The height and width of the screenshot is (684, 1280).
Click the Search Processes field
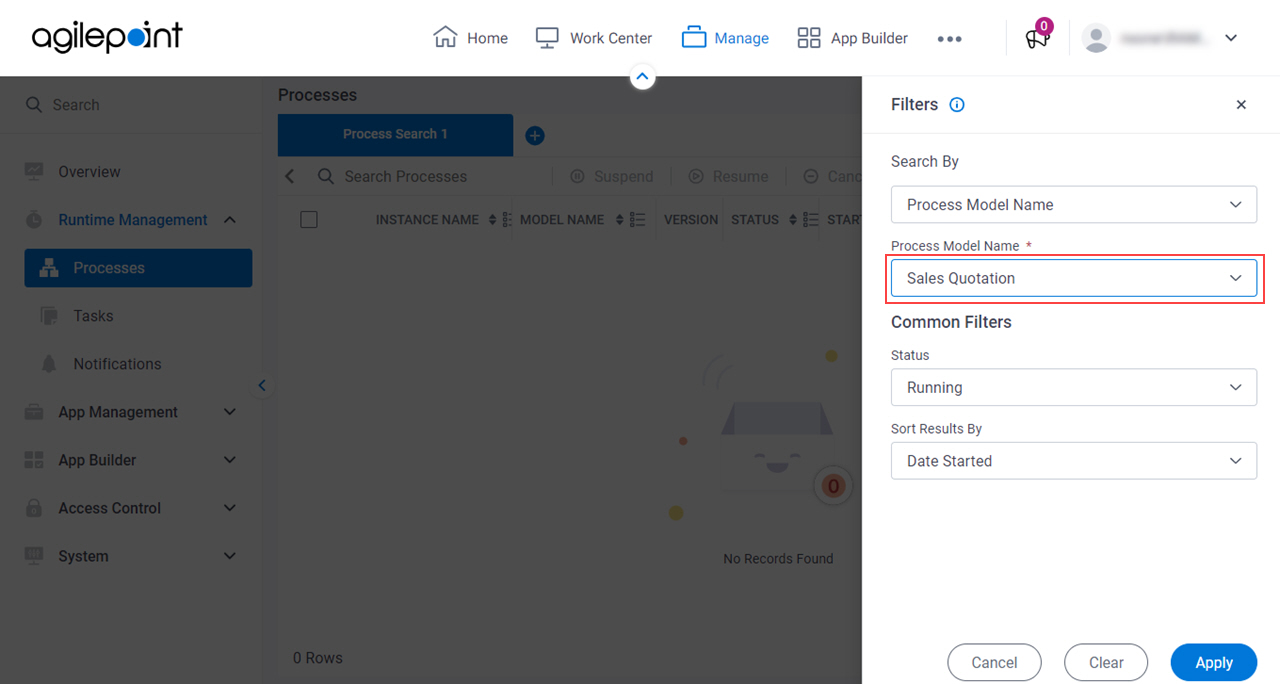(x=405, y=176)
